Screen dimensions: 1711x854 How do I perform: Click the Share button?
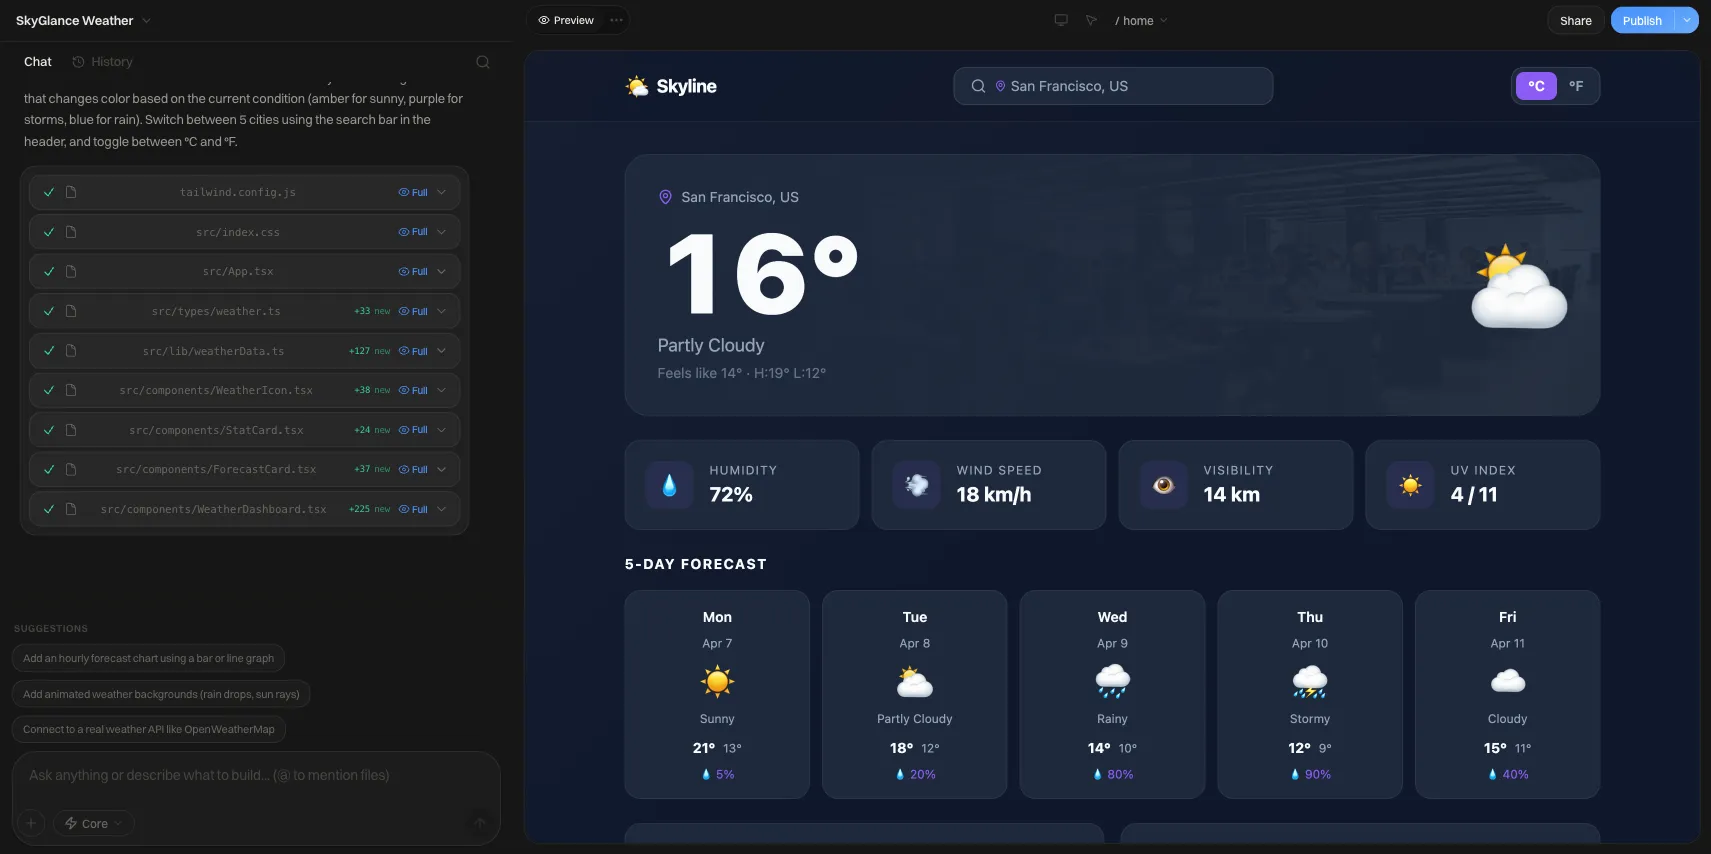pyautogui.click(x=1575, y=21)
